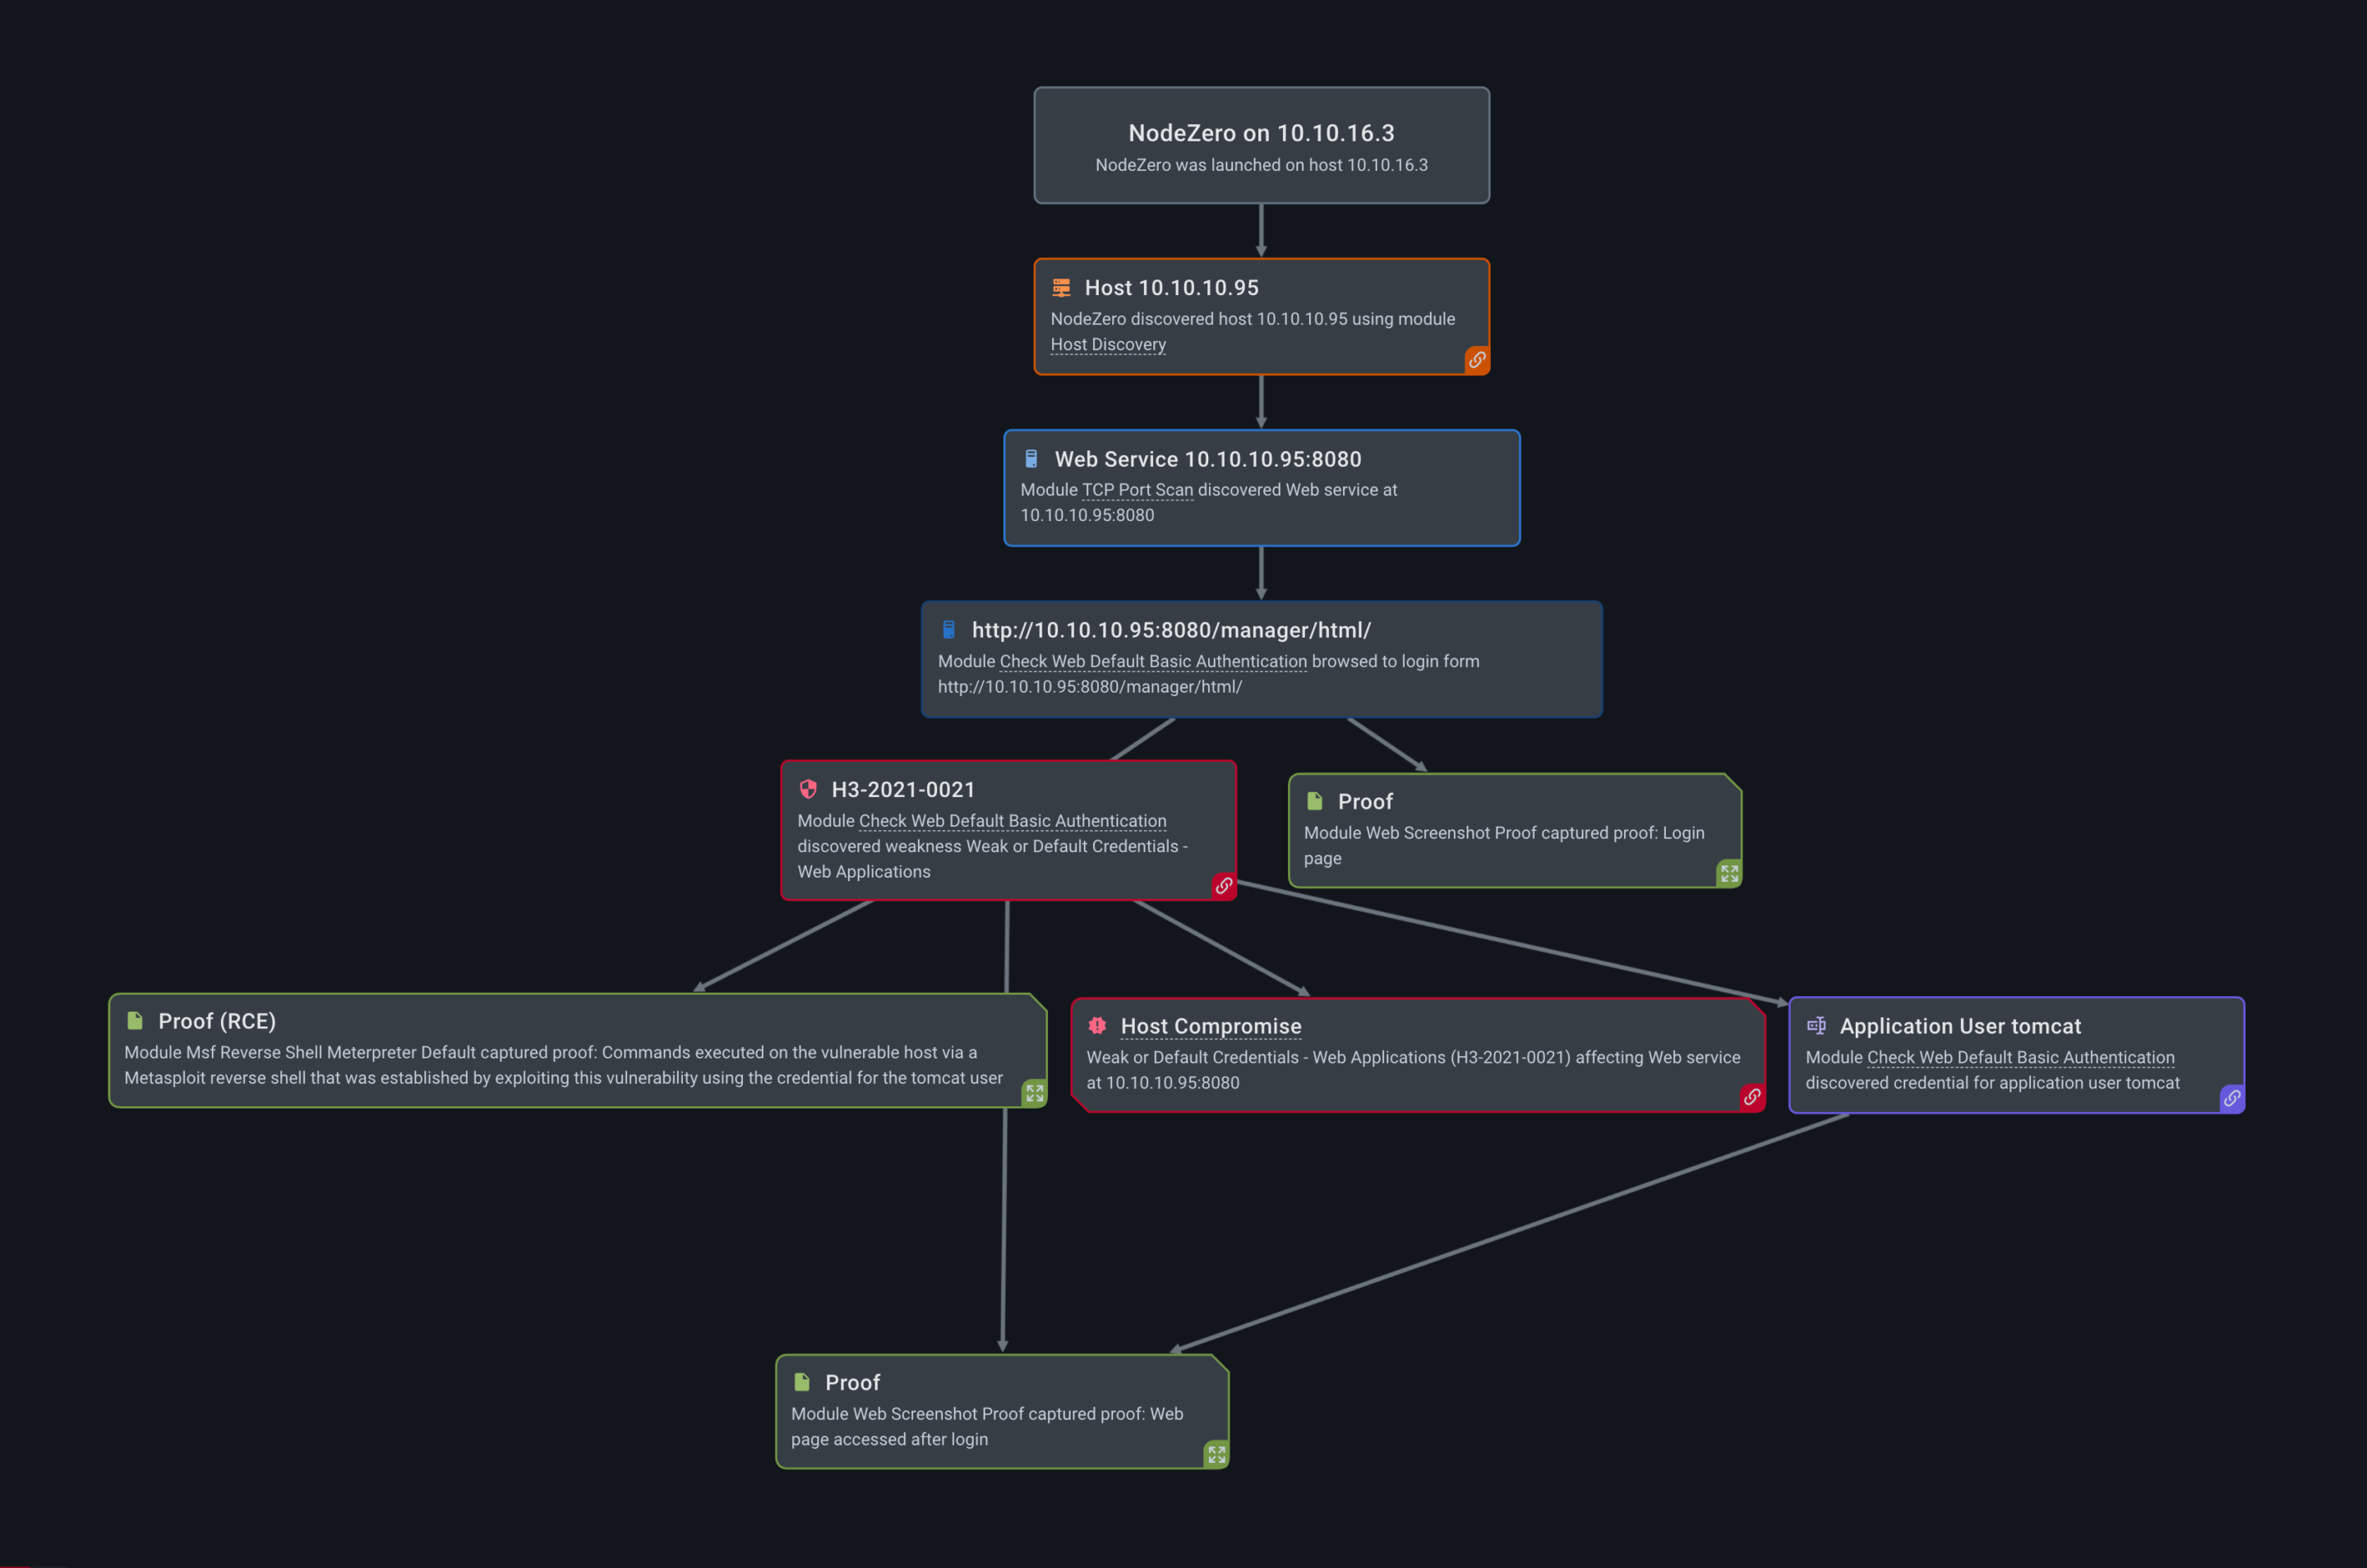This screenshot has height=1568, width=2367.
Task: Open the Host Discovery module link
Action: pos(1108,345)
